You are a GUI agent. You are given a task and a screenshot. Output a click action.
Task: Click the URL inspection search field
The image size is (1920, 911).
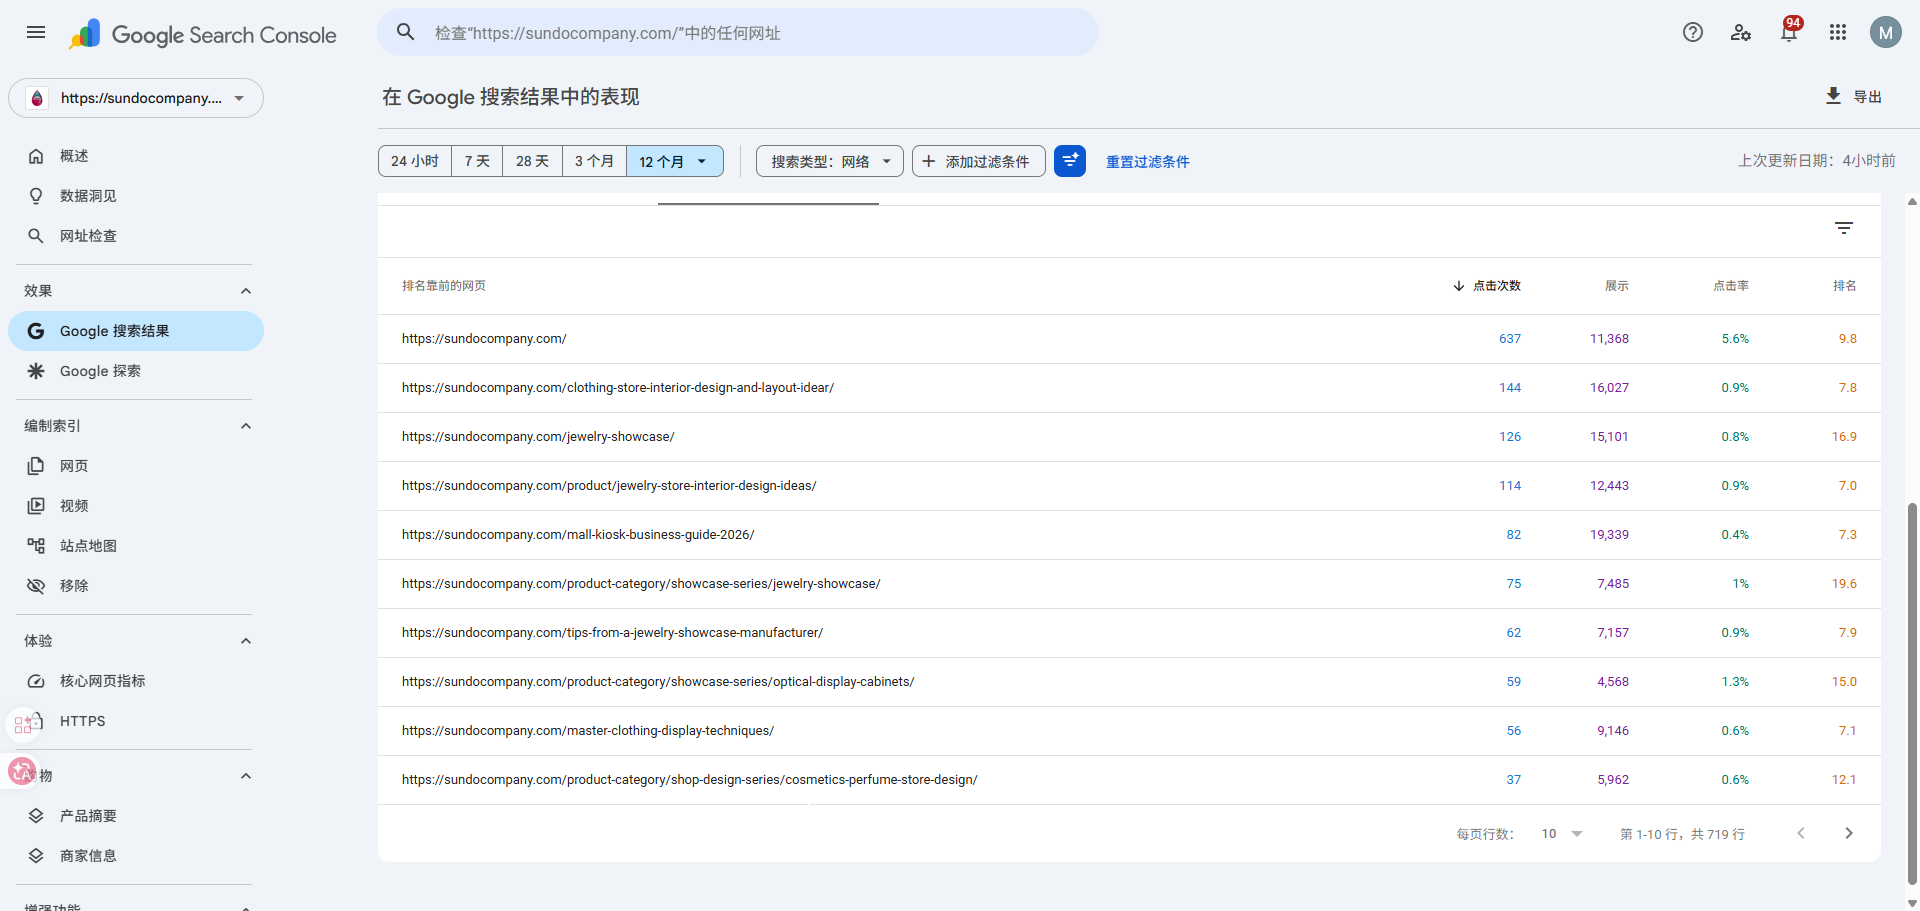(738, 33)
